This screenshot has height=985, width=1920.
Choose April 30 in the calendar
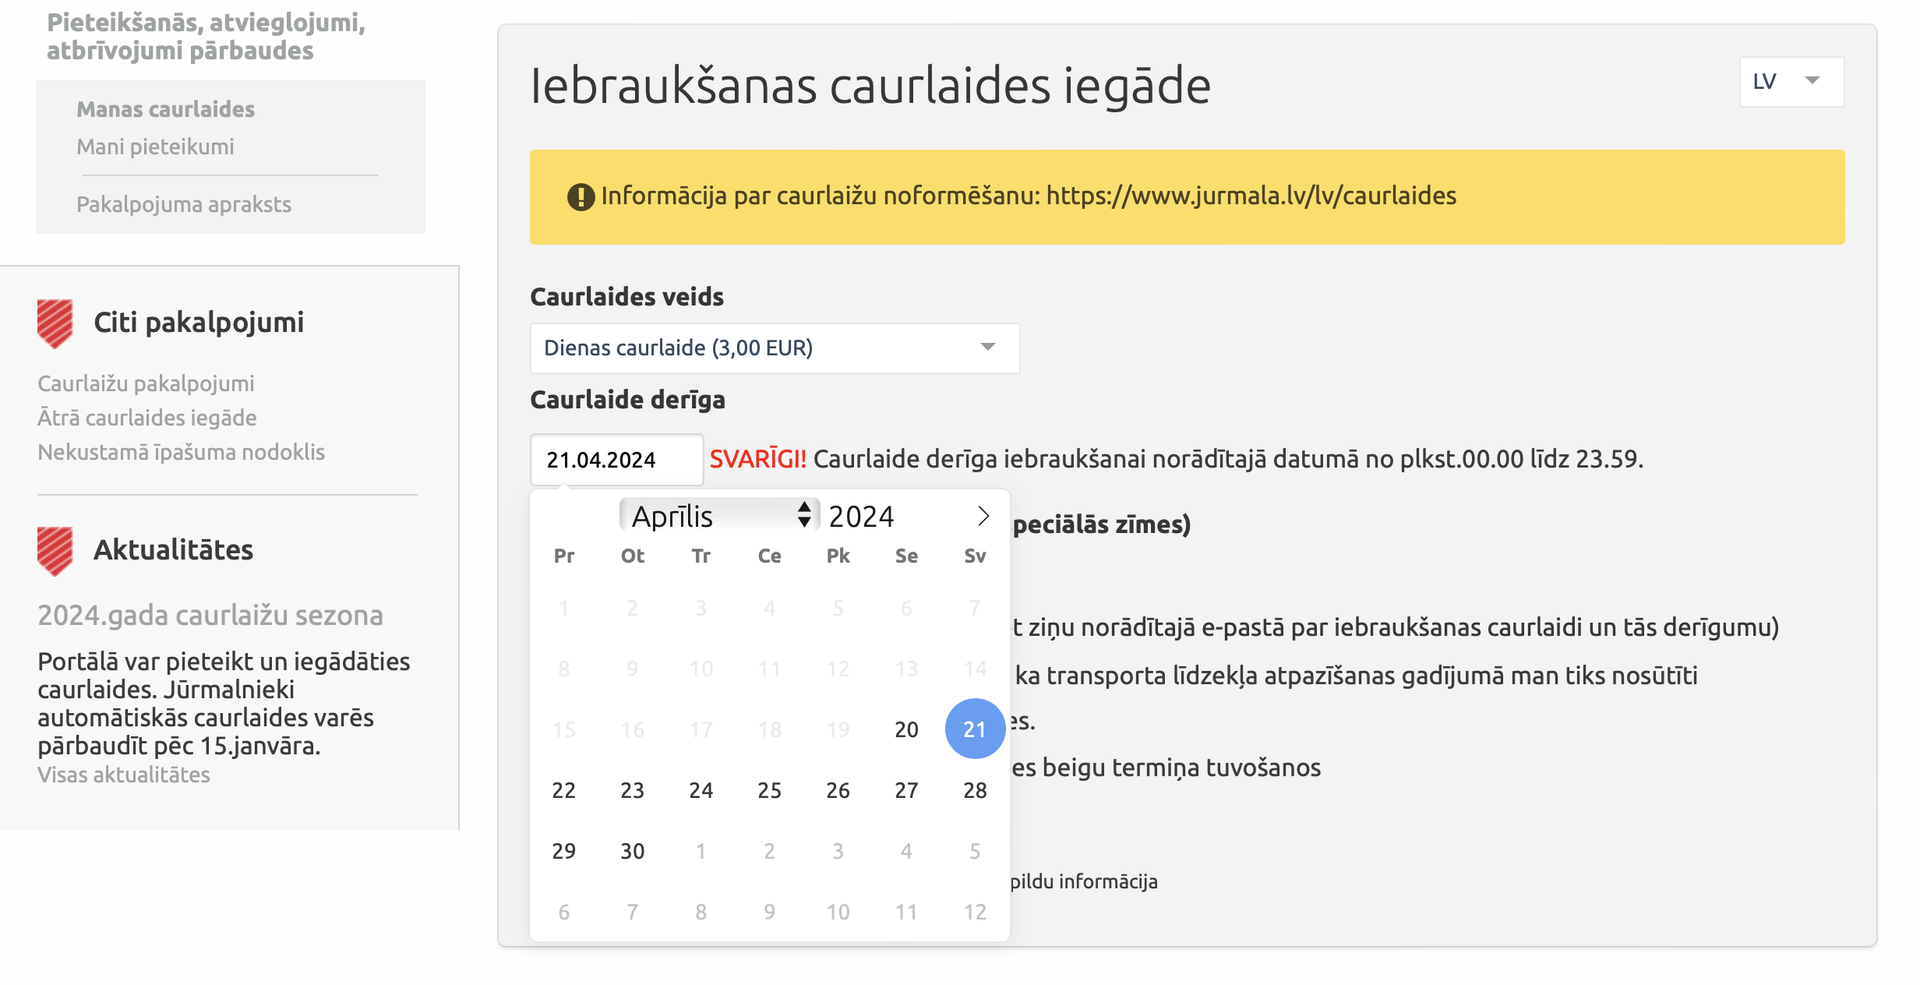pos(633,851)
